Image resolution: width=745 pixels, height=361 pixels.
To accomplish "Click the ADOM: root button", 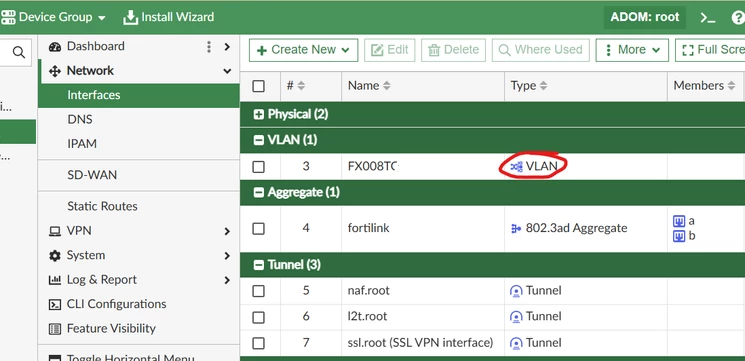I will 645,18.
